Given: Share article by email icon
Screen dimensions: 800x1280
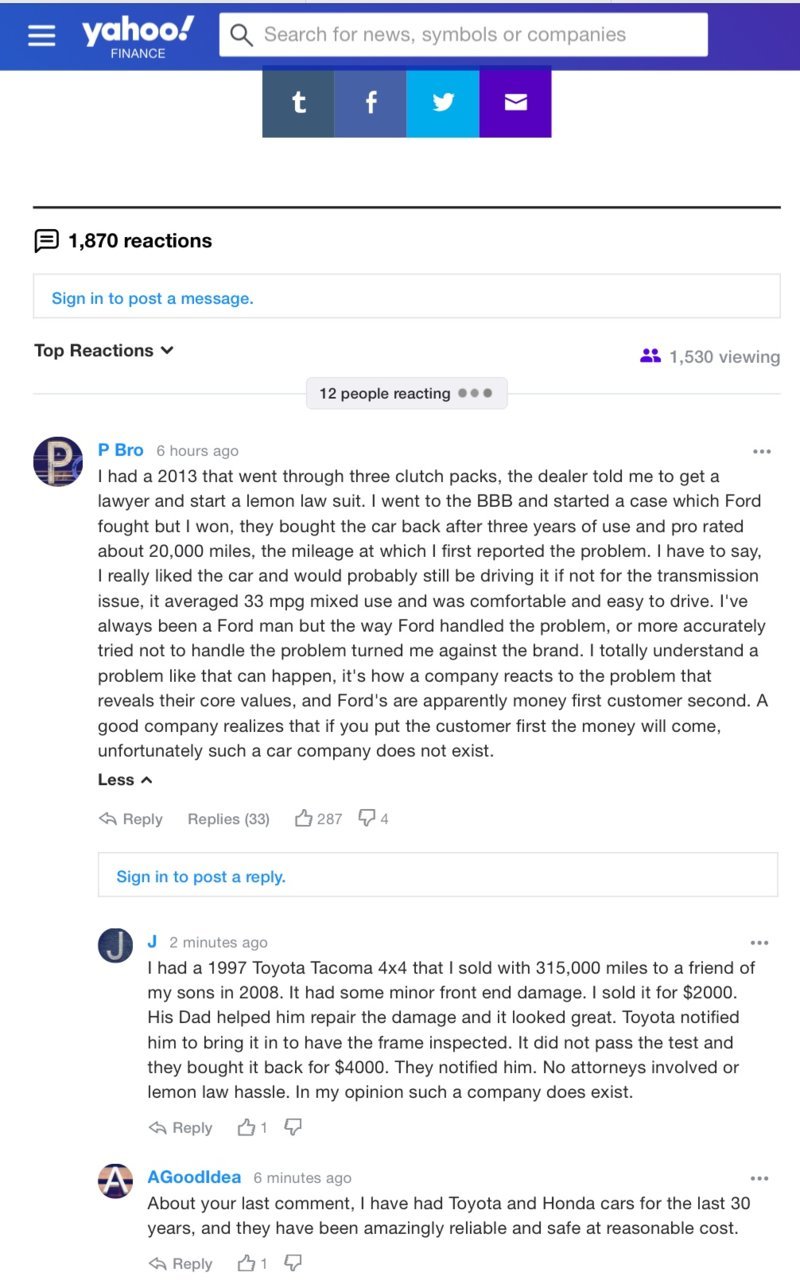Looking at the screenshot, I should 516,102.
